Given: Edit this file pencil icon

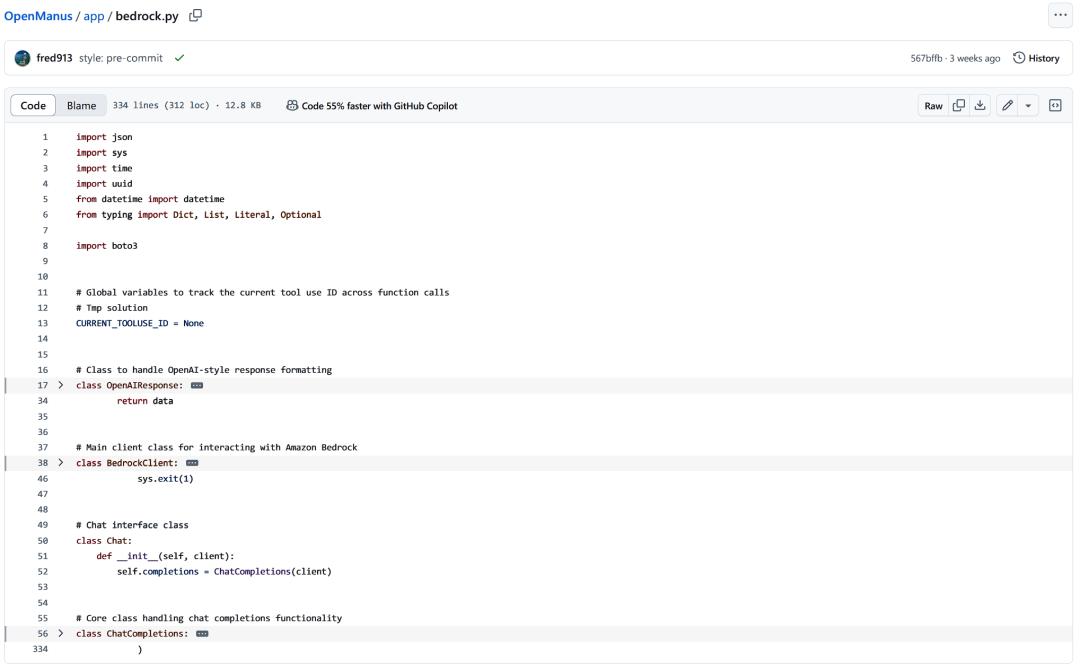Looking at the screenshot, I should 1008,105.
